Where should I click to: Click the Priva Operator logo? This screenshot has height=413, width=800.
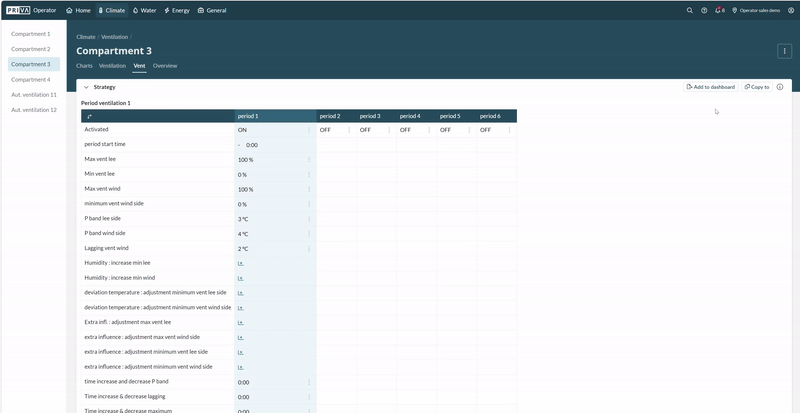point(31,10)
